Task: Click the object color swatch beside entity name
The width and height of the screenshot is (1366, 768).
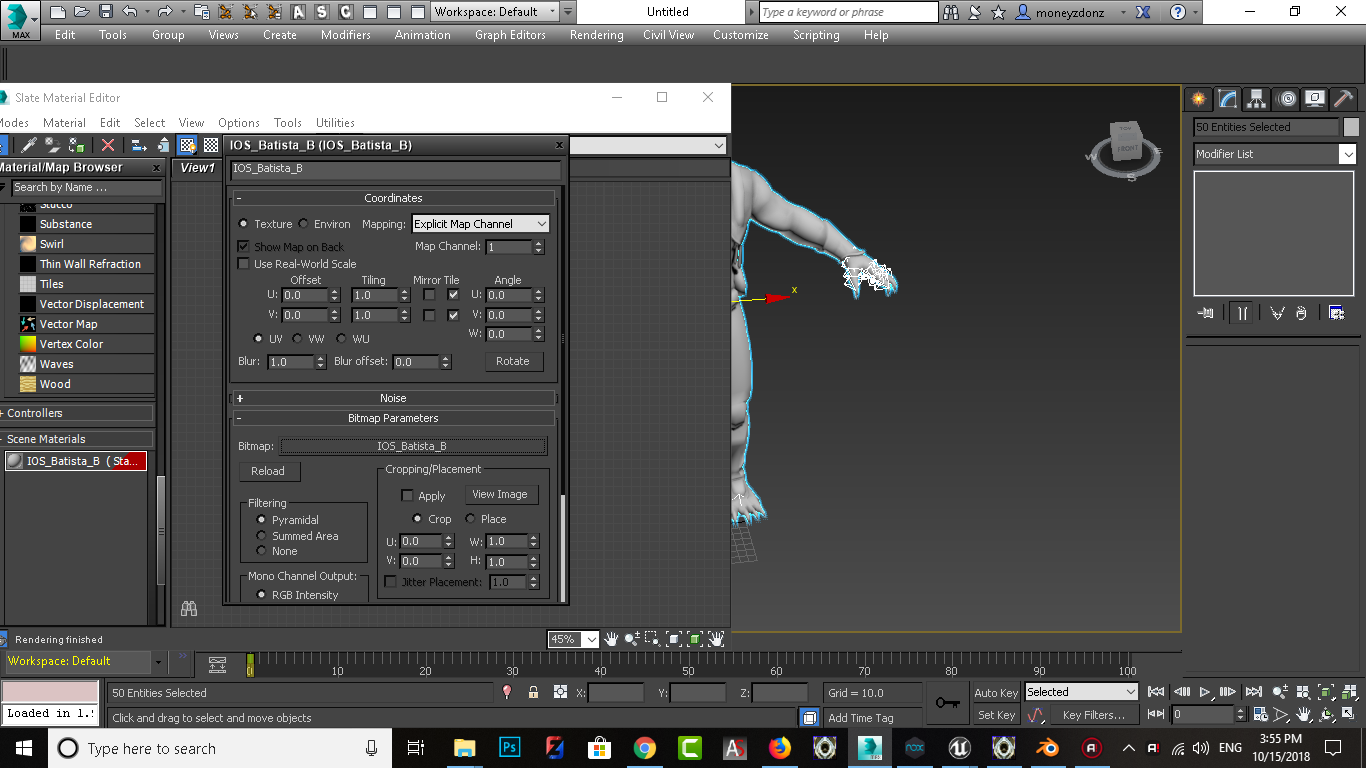Action: click(1351, 127)
